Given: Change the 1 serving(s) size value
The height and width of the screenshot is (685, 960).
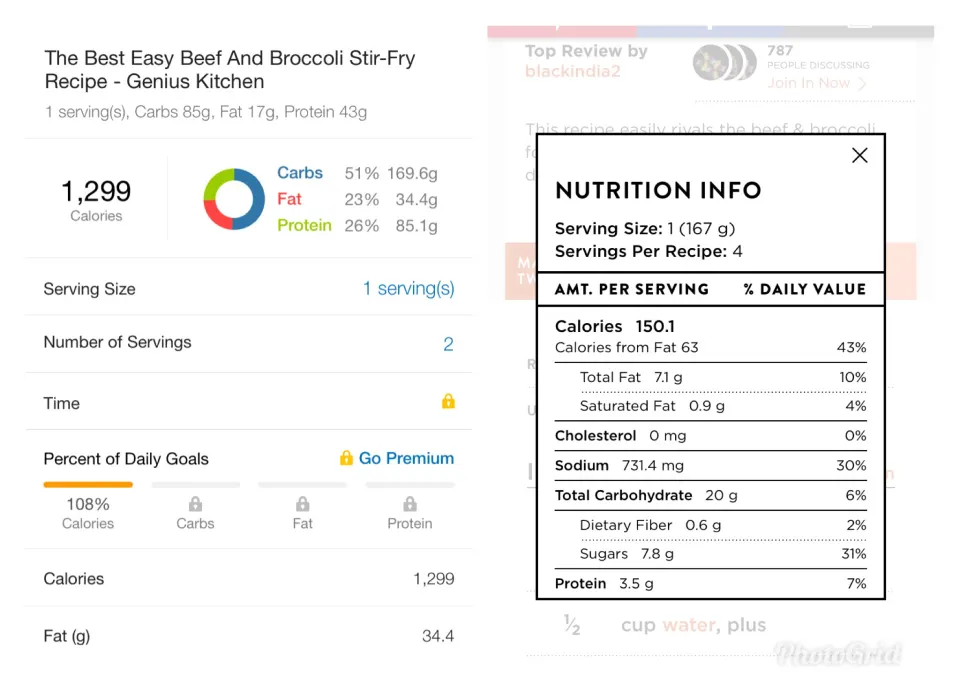Looking at the screenshot, I should coord(408,288).
